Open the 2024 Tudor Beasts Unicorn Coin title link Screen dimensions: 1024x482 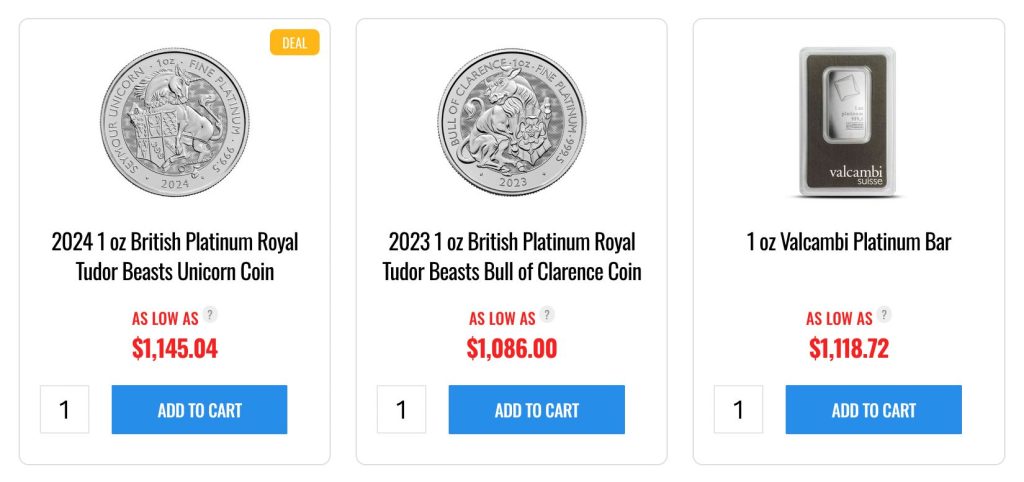coord(175,257)
